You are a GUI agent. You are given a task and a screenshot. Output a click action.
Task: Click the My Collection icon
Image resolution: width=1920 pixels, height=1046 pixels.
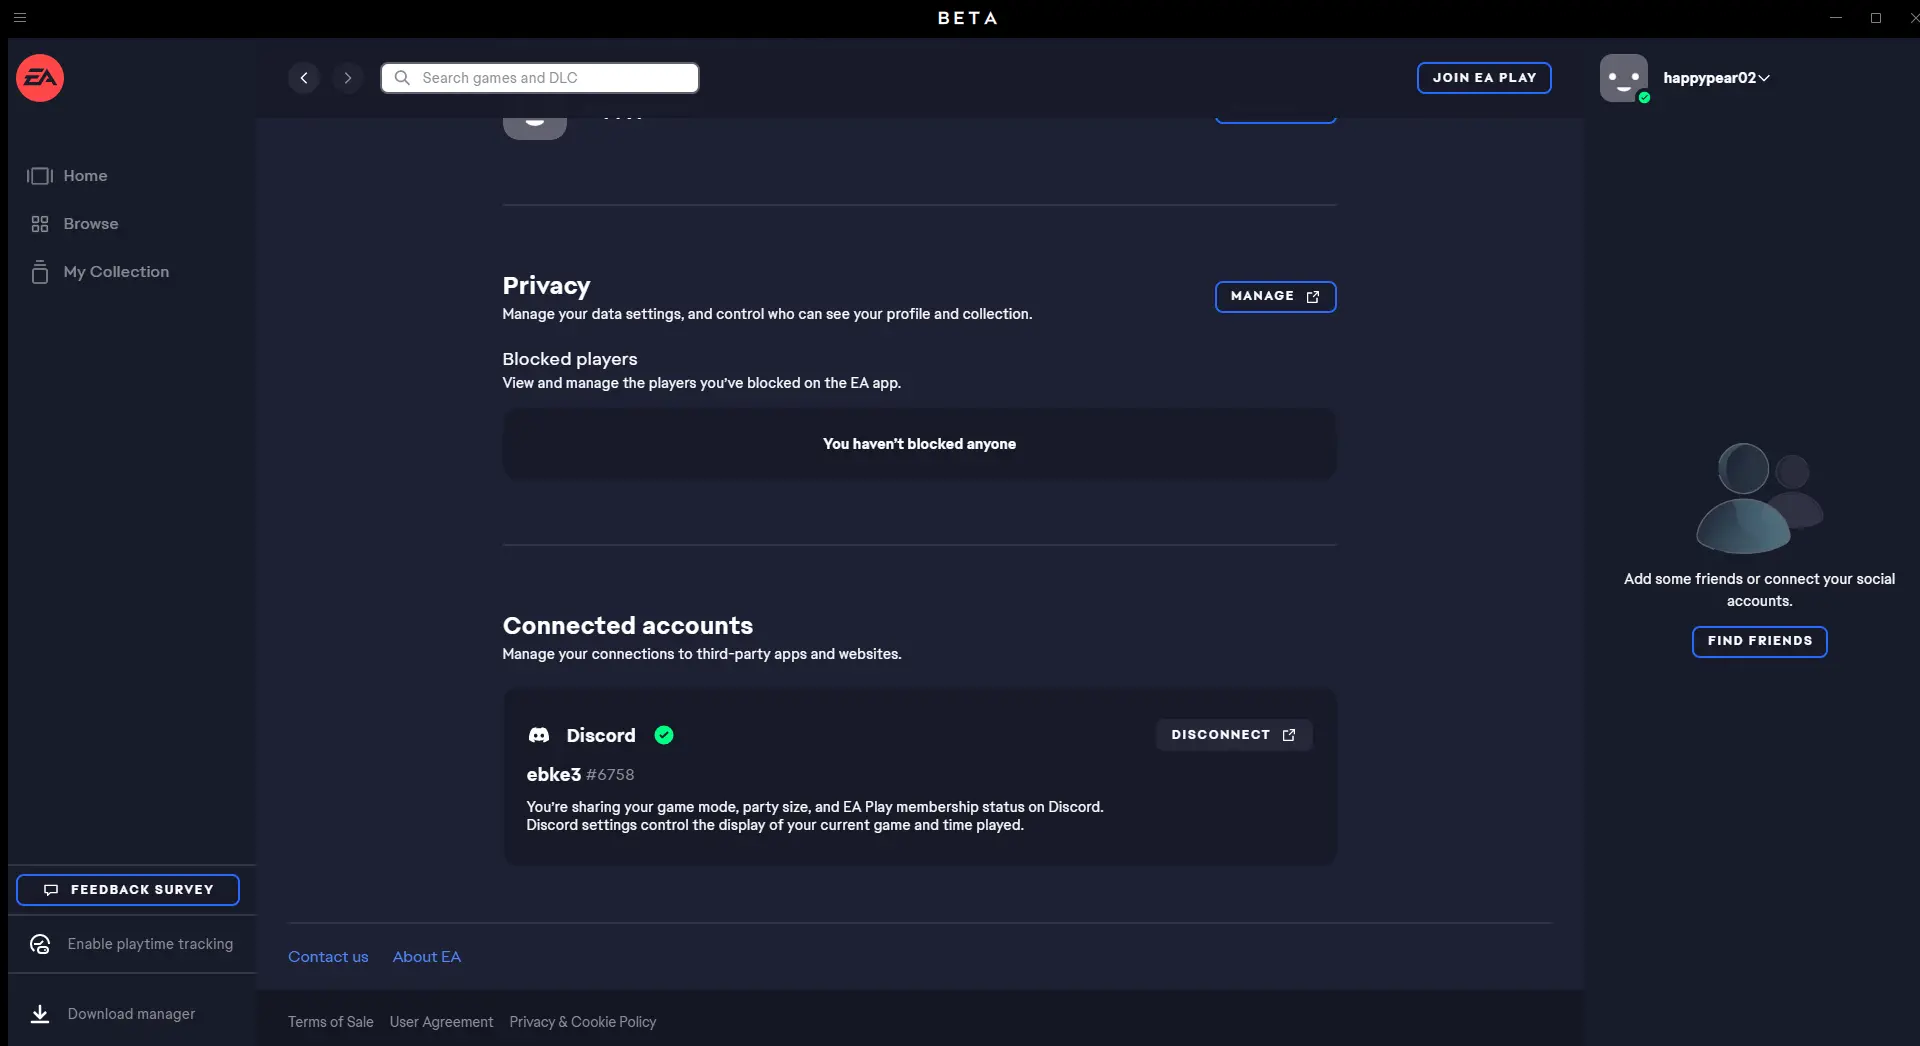(x=40, y=272)
